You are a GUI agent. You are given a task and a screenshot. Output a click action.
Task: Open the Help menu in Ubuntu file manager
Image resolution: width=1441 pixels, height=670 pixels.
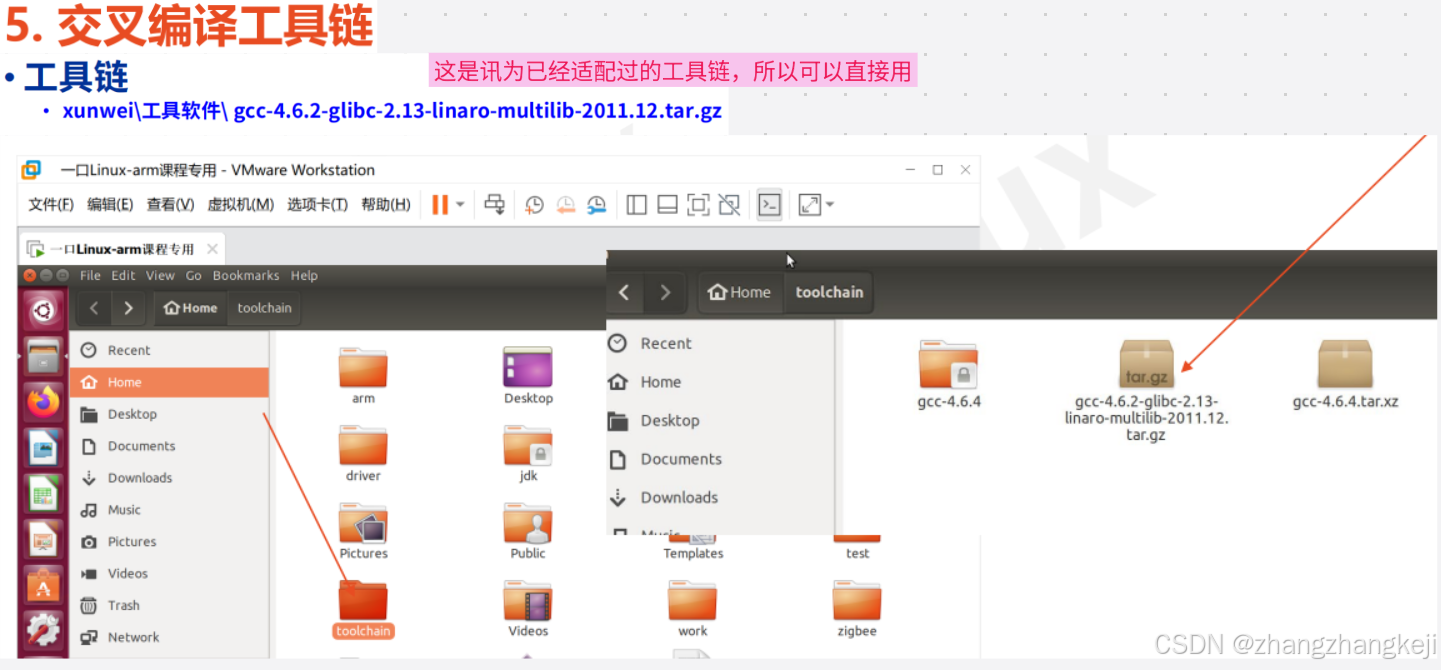[304, 275]
